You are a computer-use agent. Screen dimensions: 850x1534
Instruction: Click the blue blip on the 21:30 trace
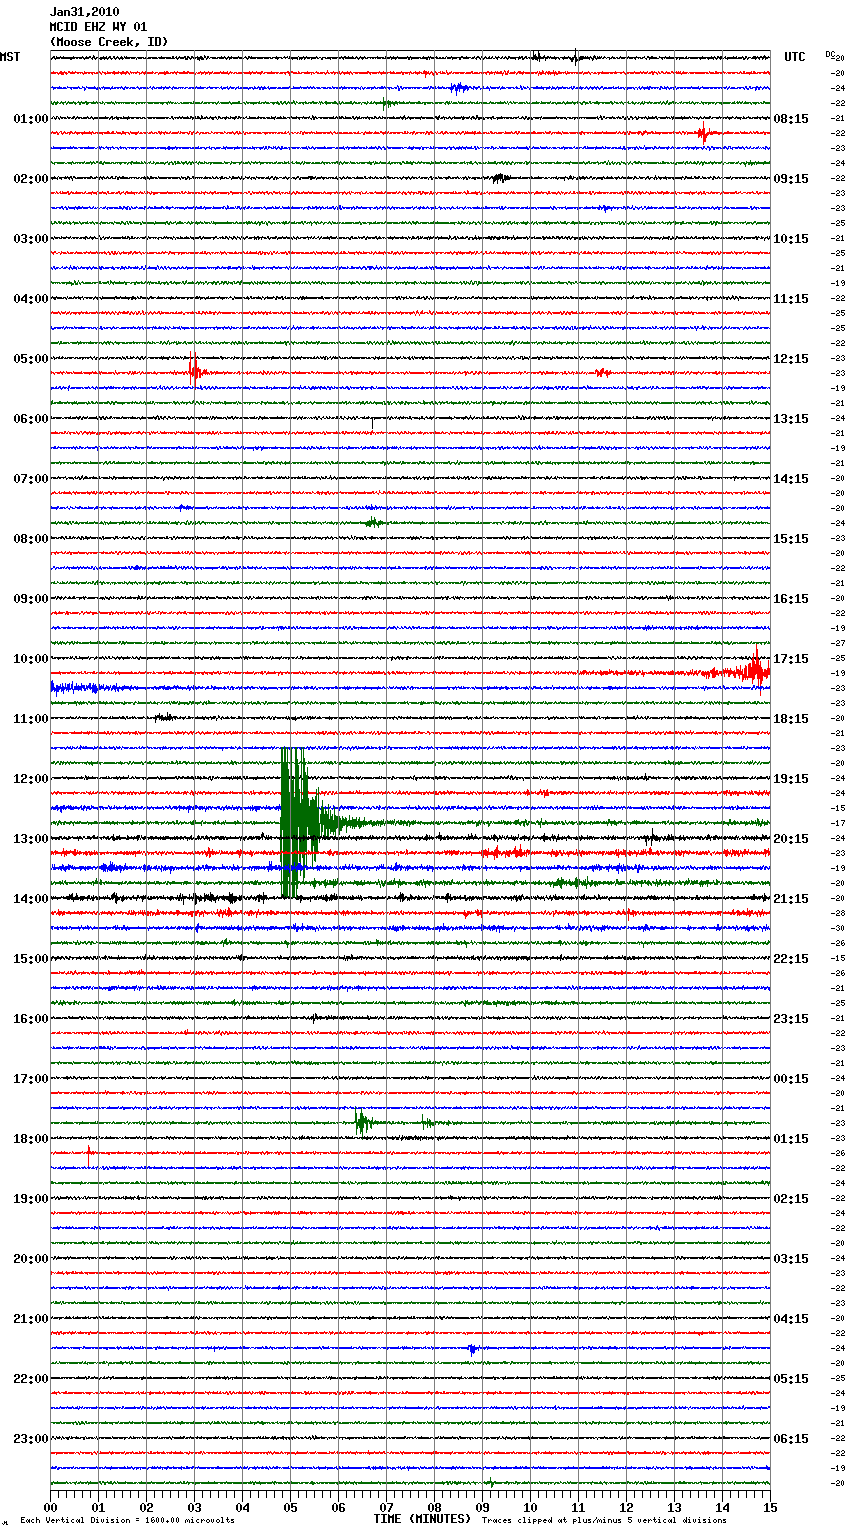pos(472,1348)
